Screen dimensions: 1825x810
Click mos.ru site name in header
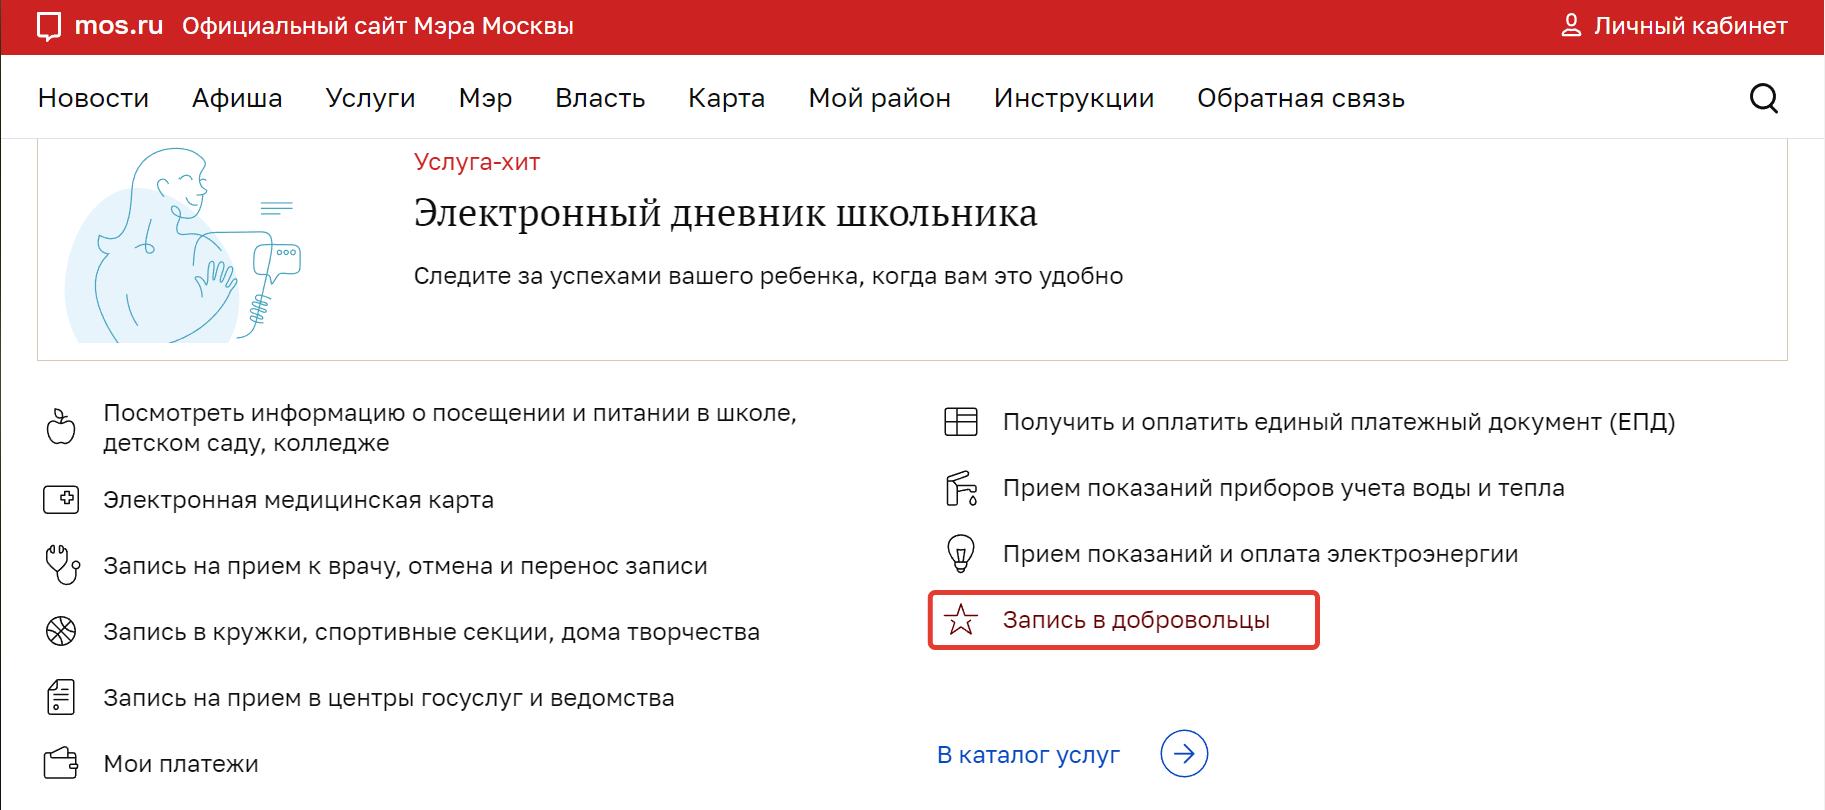(x=118, y=26)
